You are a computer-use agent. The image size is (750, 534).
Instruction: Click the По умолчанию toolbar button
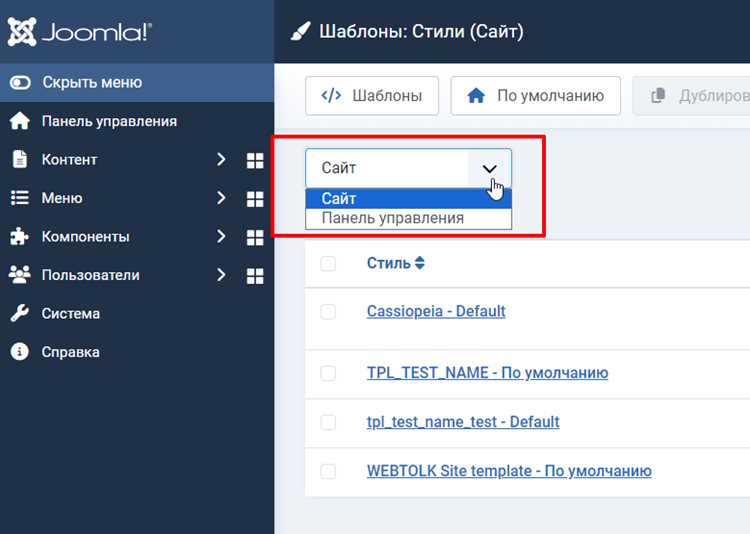pos(536,96)
